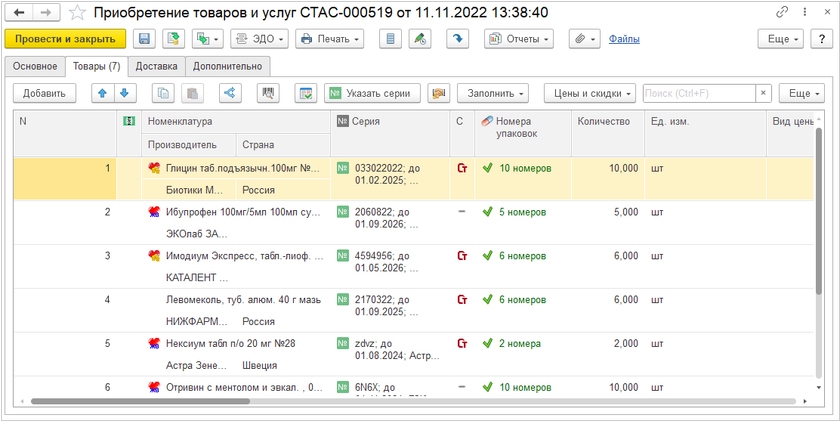The height and width of the screenshot is (421, 840).
Task: Click the copy rows icon
Action: pos(164,93)
